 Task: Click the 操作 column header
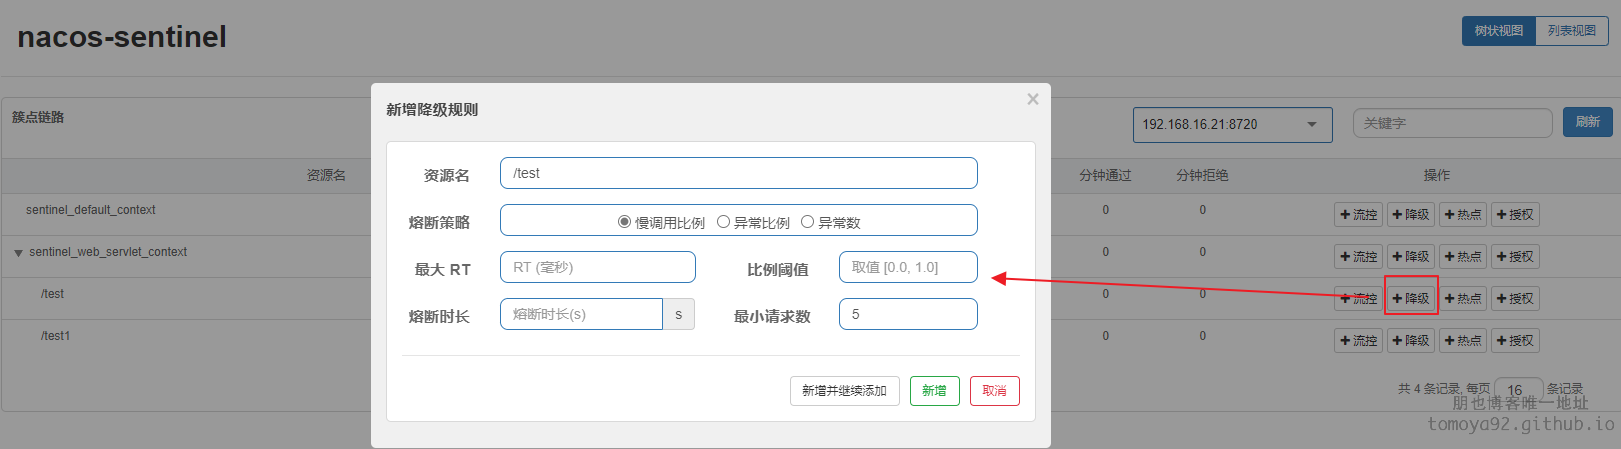1437,175
